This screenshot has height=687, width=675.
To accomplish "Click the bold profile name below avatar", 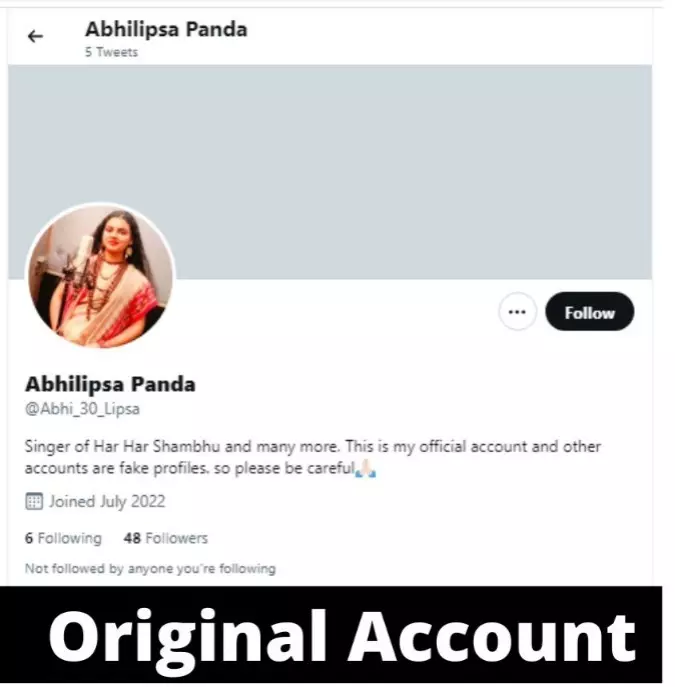I will [110, 384].
